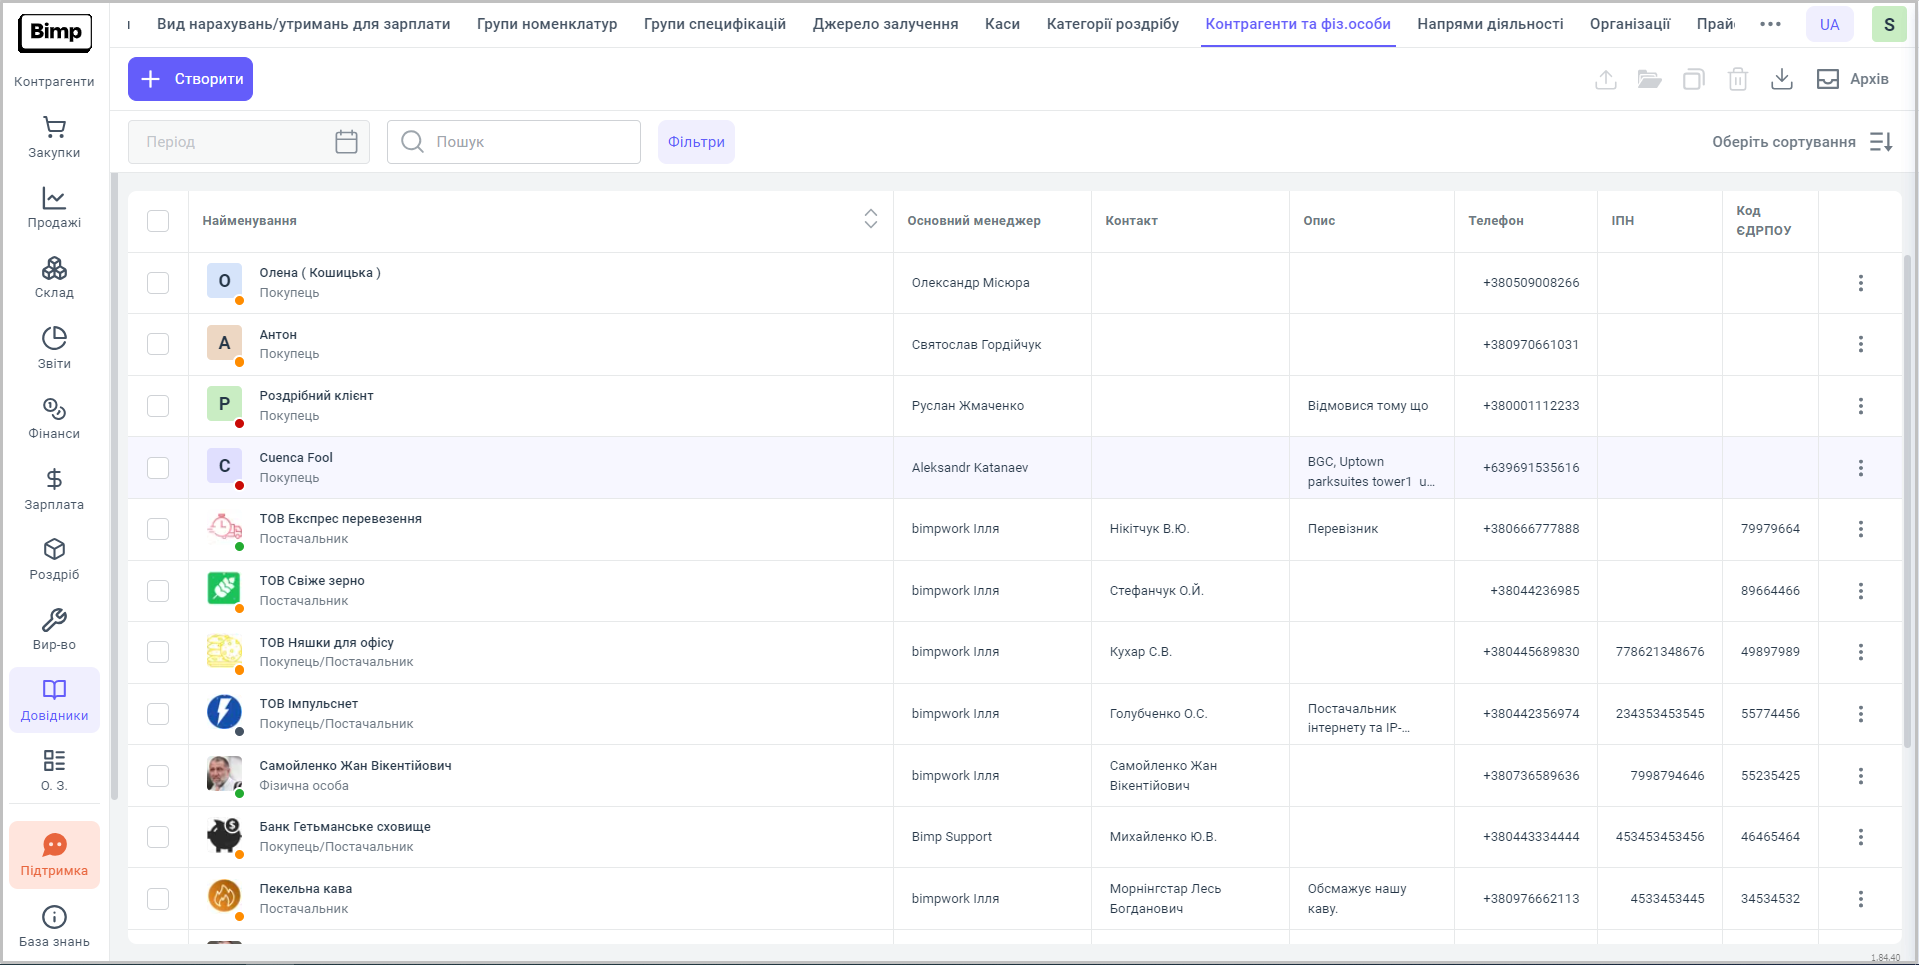
Task: Open three-dot menu for Cuenca Fool row
Action: click(x=1860, y=468)
